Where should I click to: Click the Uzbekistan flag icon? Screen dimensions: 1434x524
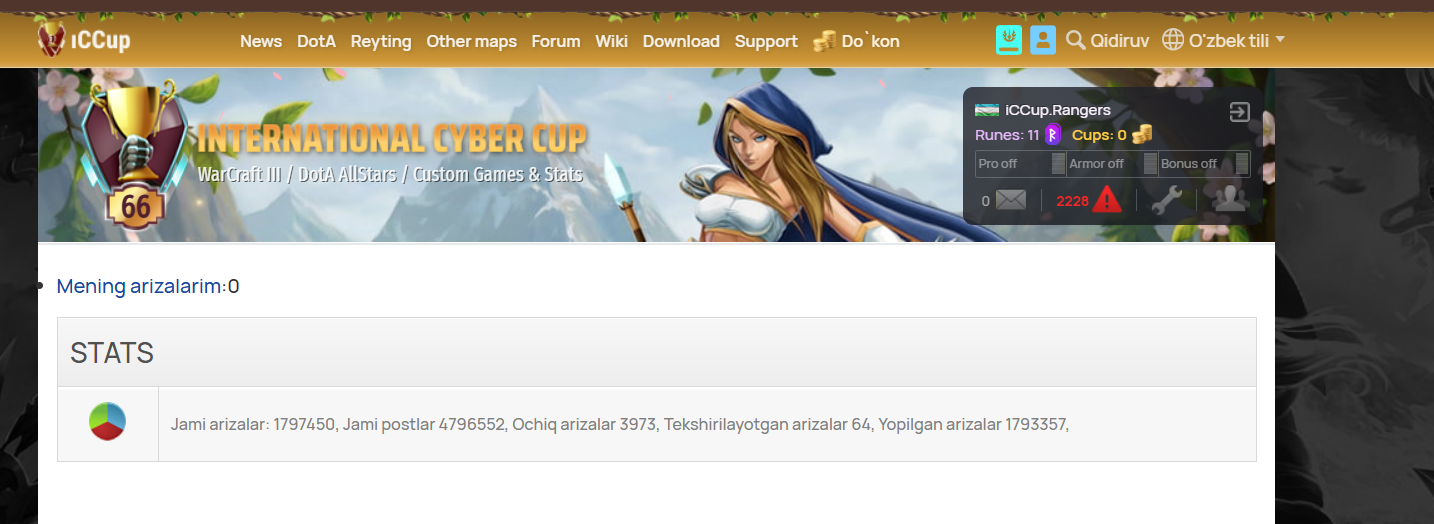tap(987, 110)
